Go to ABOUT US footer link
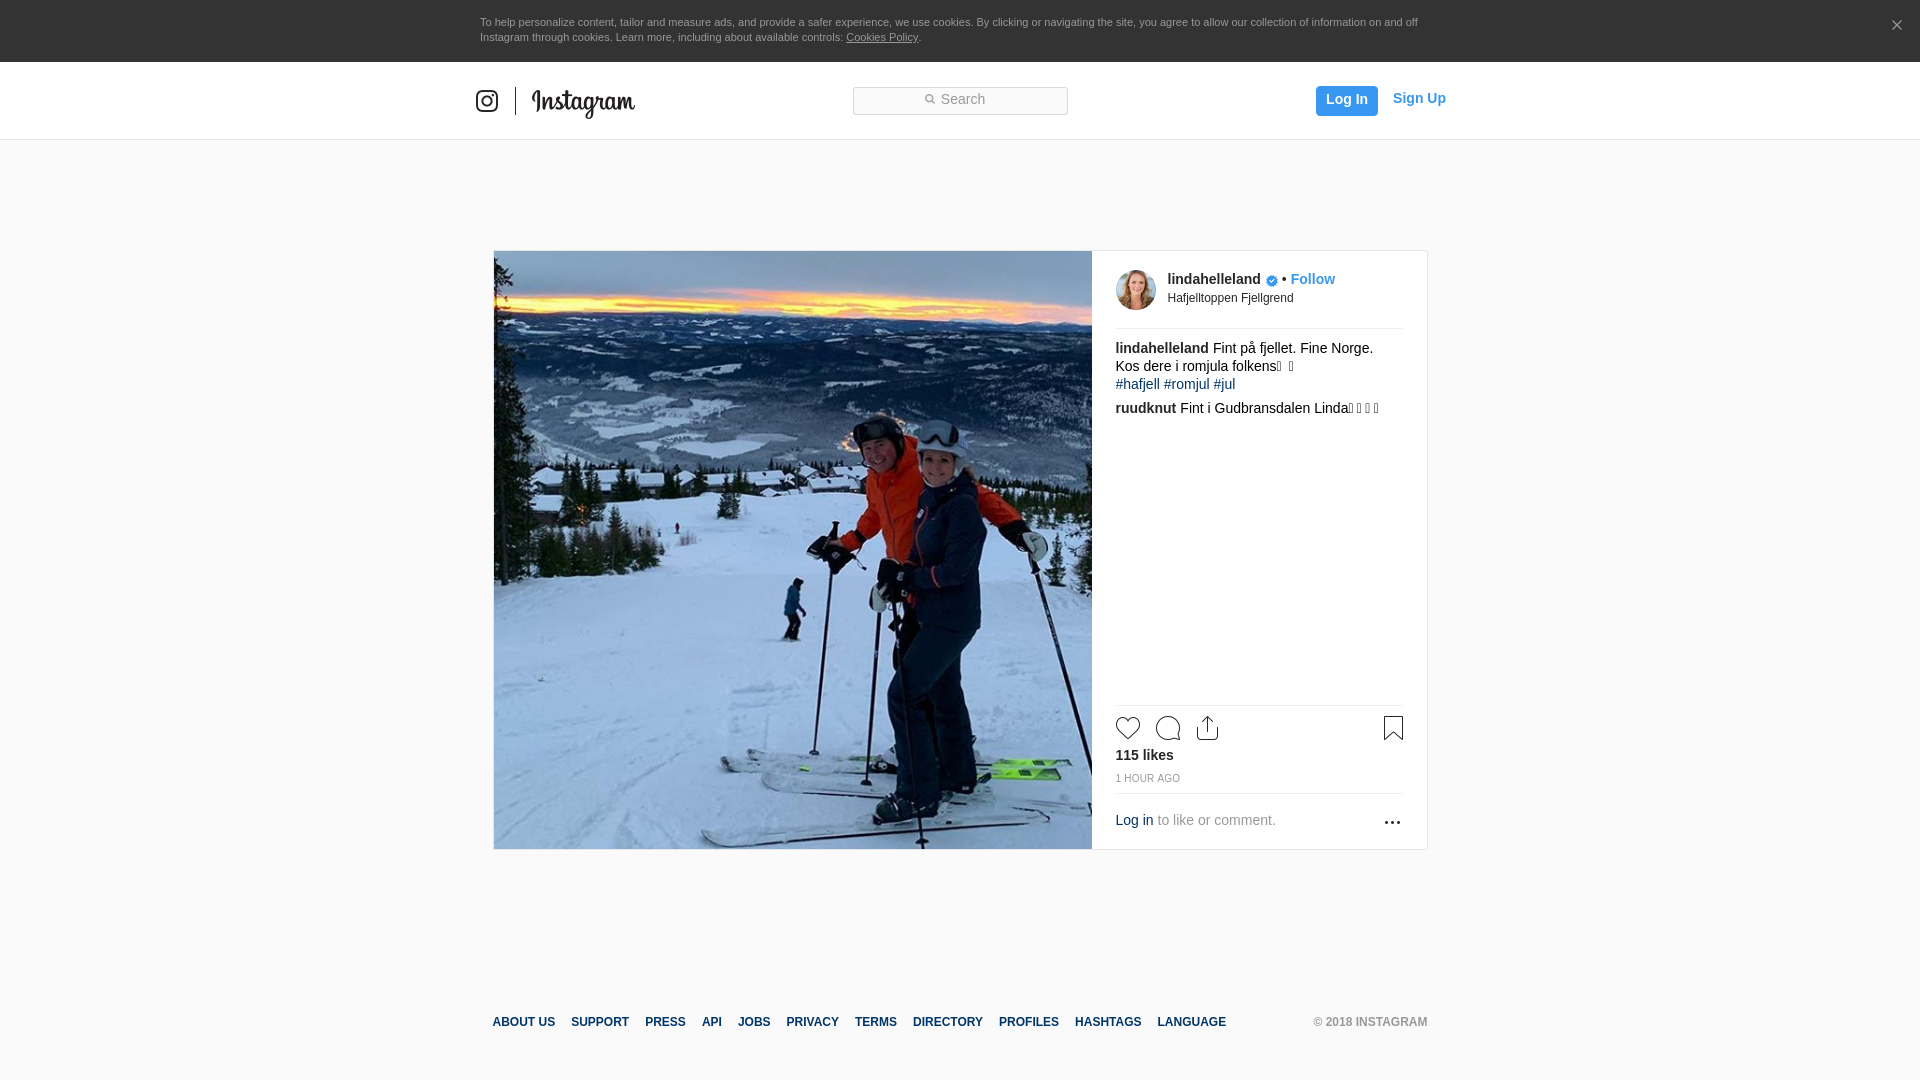The width and height of the screenshot is (1920, 1080). [x=523, y=1022]
